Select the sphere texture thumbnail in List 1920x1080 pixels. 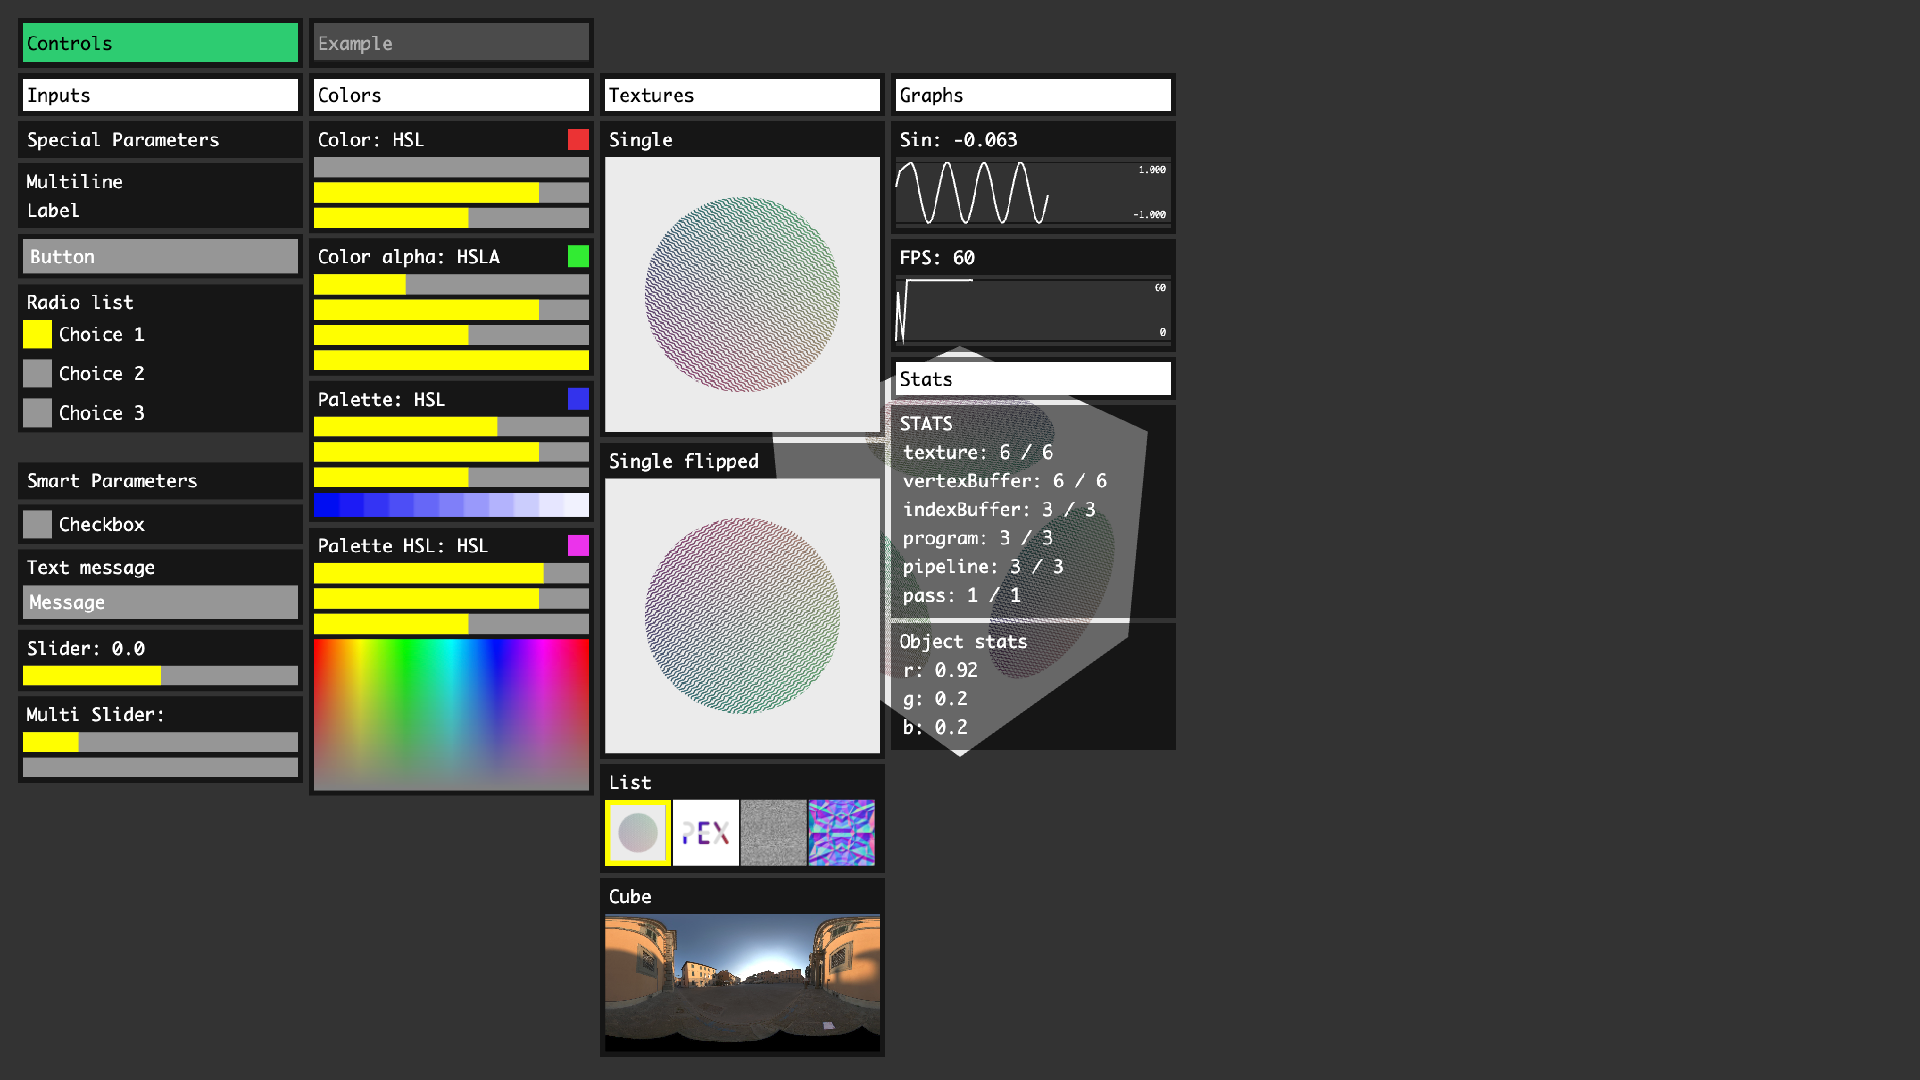[x=638, y=833]
